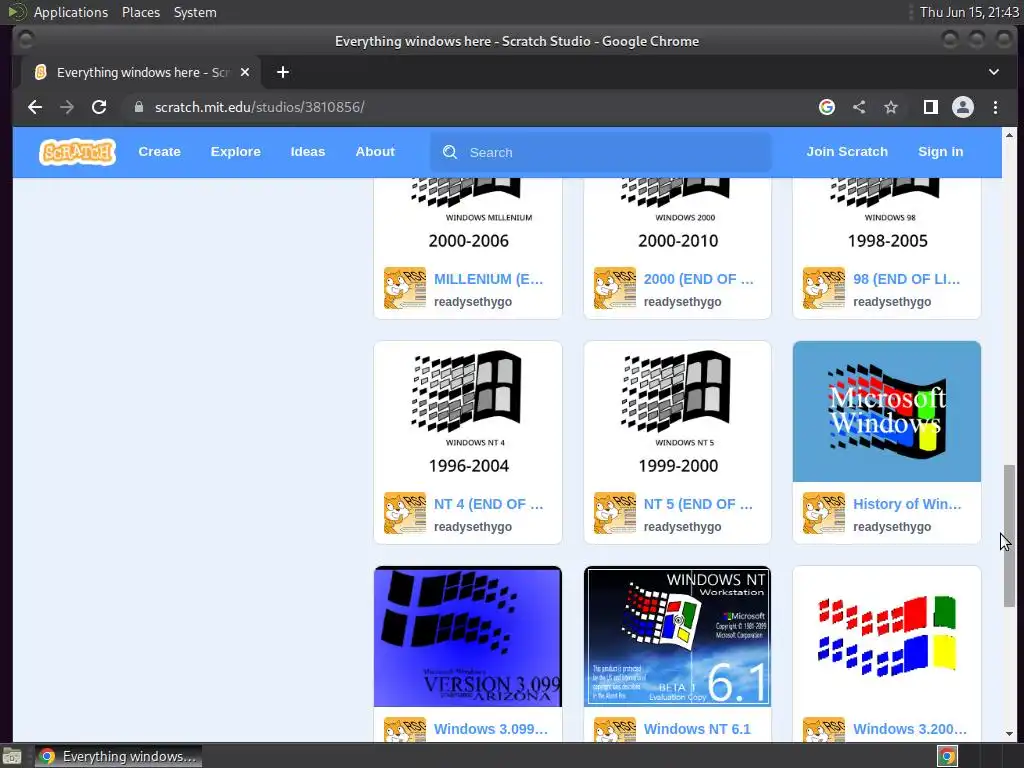Open the Version 3.099 Arizona thumbnail
The image size is (1024, 768).
468,637
